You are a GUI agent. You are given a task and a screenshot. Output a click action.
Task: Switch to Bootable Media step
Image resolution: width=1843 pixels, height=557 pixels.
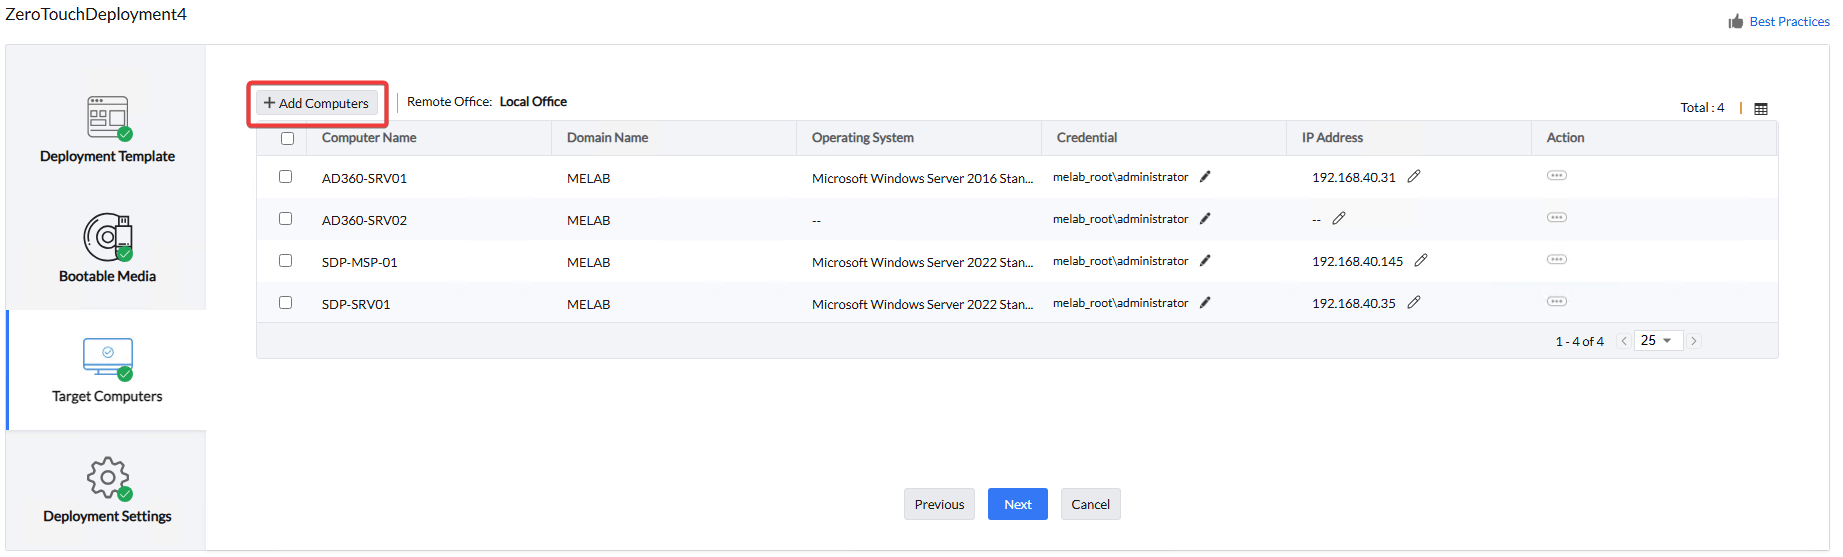[107, 249]
